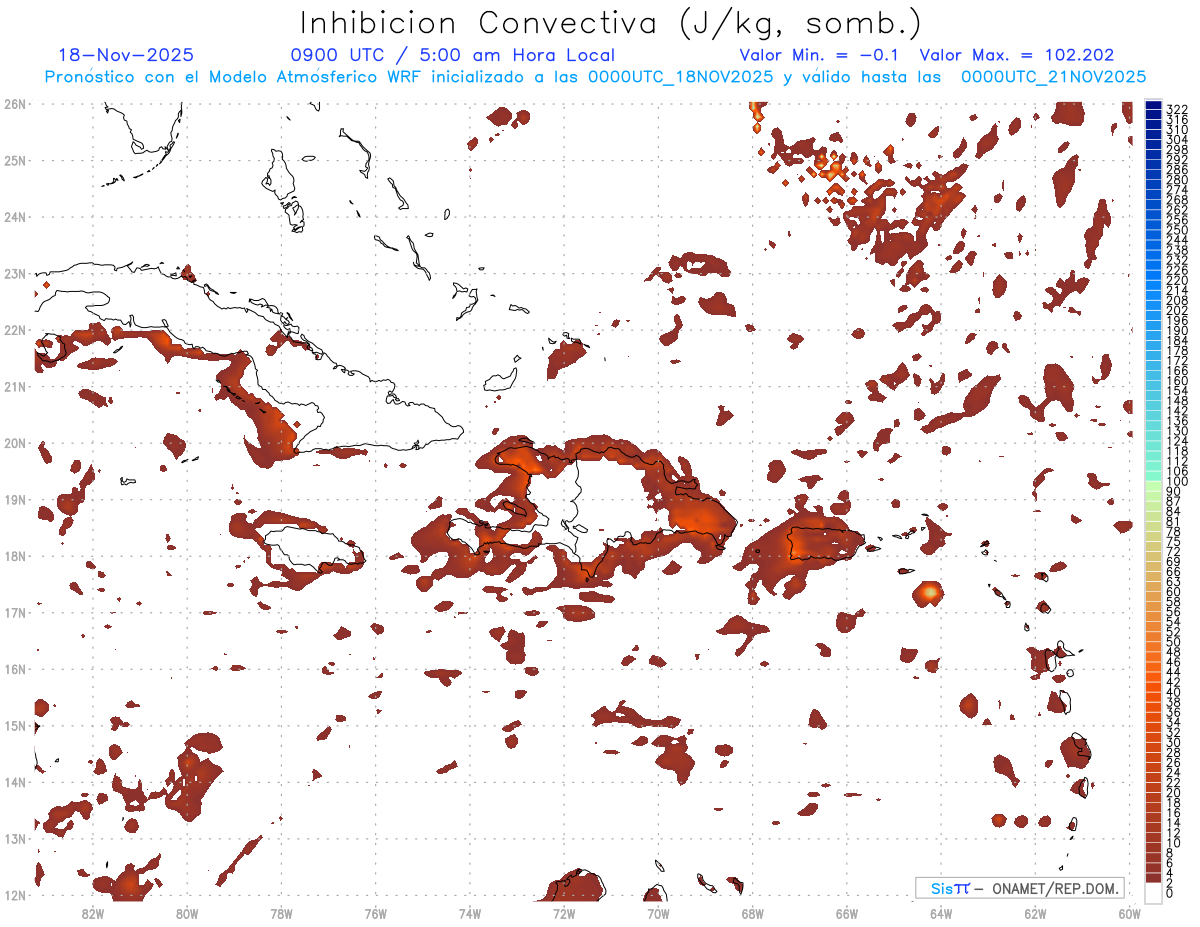This screenshot has height=927, width=1200.
Task: Click the "68W" longitude label
Action: [753, 913]
